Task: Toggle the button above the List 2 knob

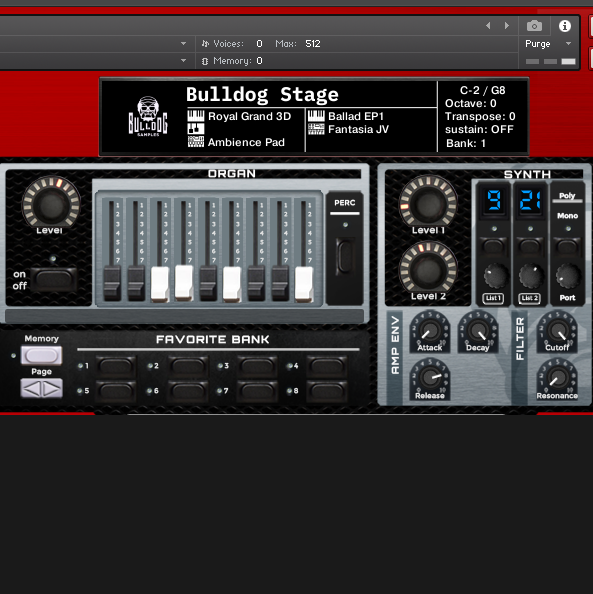Action: pos(530,247)
